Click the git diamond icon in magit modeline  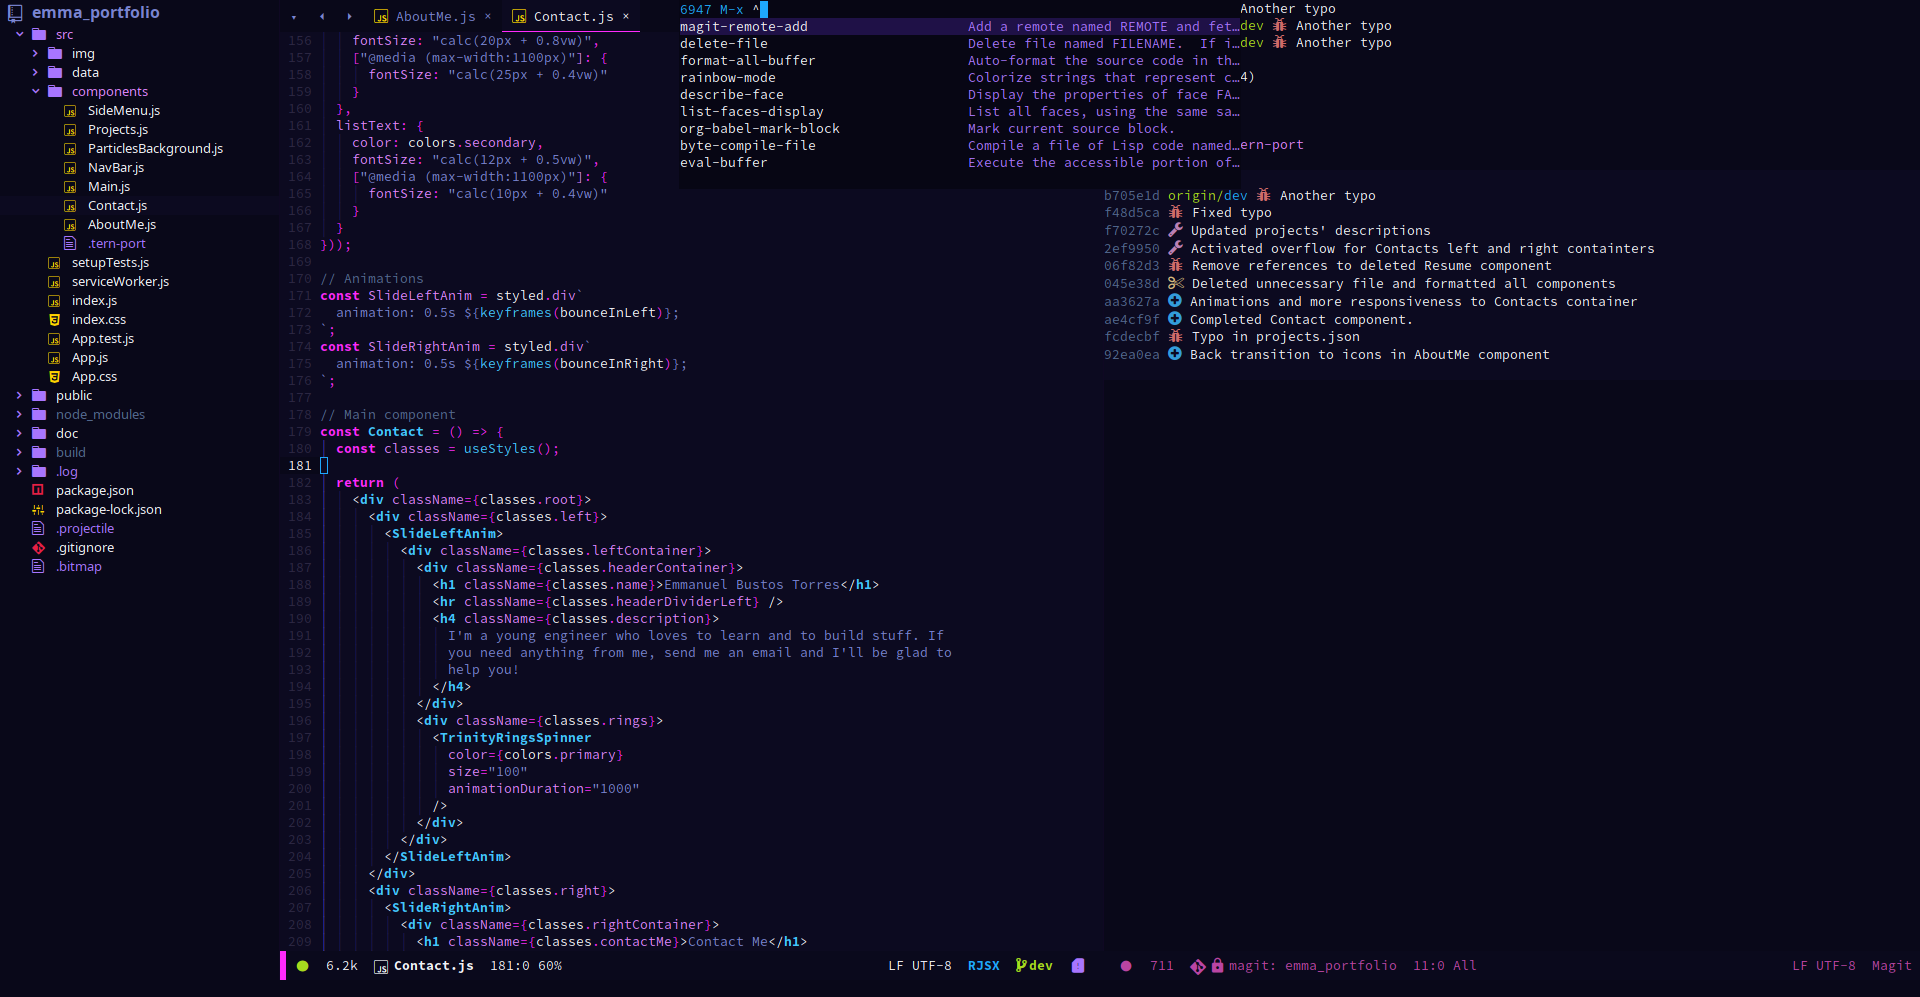coord(1197,966)
